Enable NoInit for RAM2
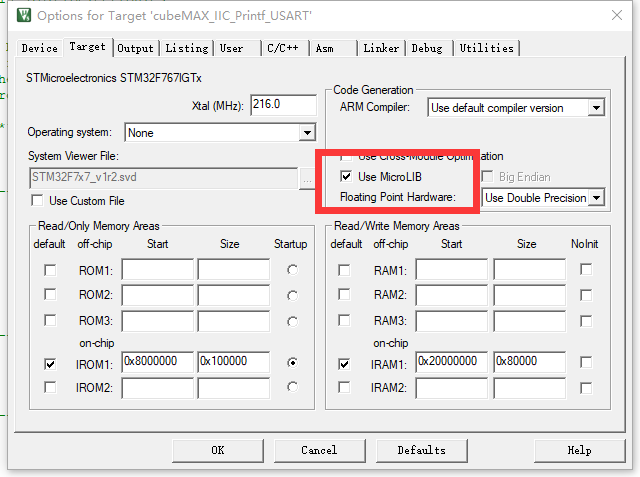 click(x=586, y=295)
